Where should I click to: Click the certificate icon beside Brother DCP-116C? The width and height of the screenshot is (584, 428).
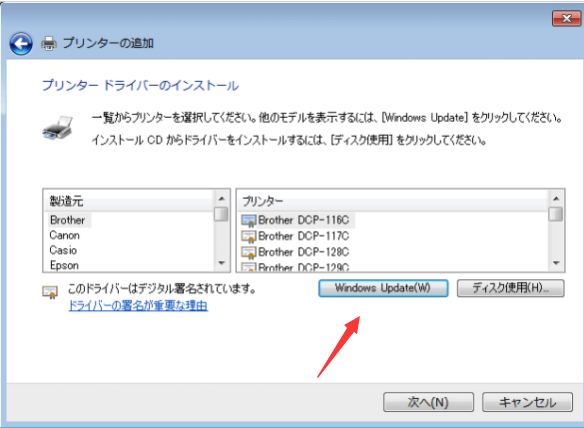coord(249,221)
